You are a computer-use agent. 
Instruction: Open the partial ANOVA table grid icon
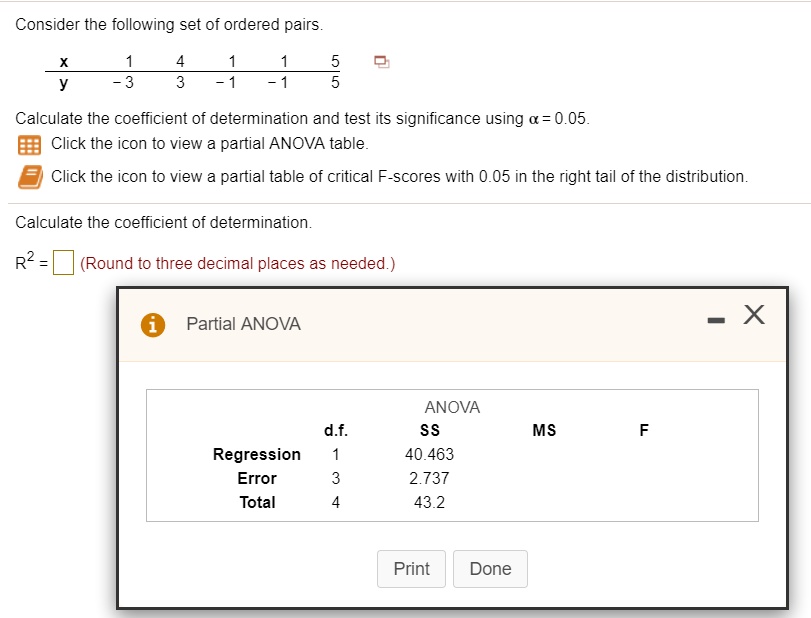click(28, 145)
